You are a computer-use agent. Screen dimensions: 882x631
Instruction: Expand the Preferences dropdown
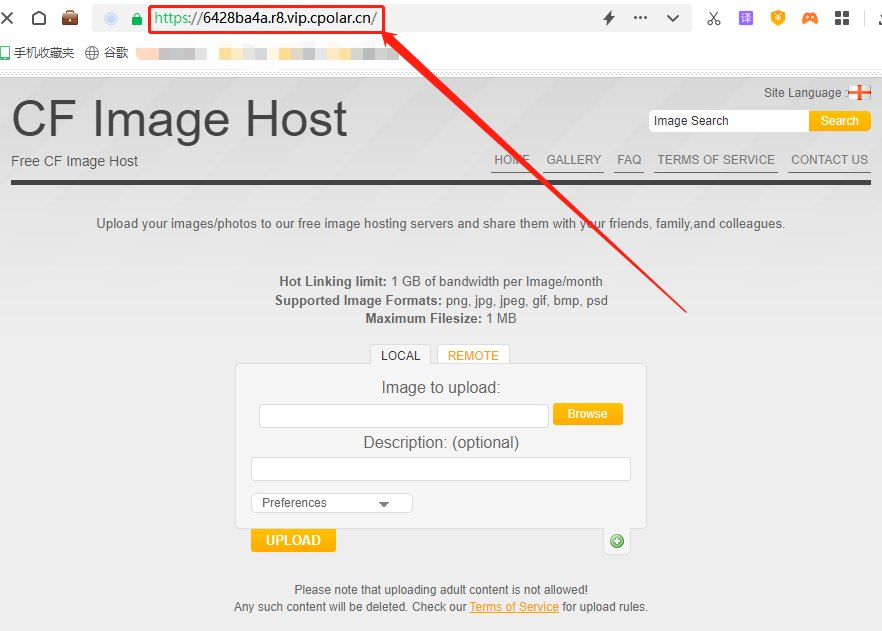[331, 503]
